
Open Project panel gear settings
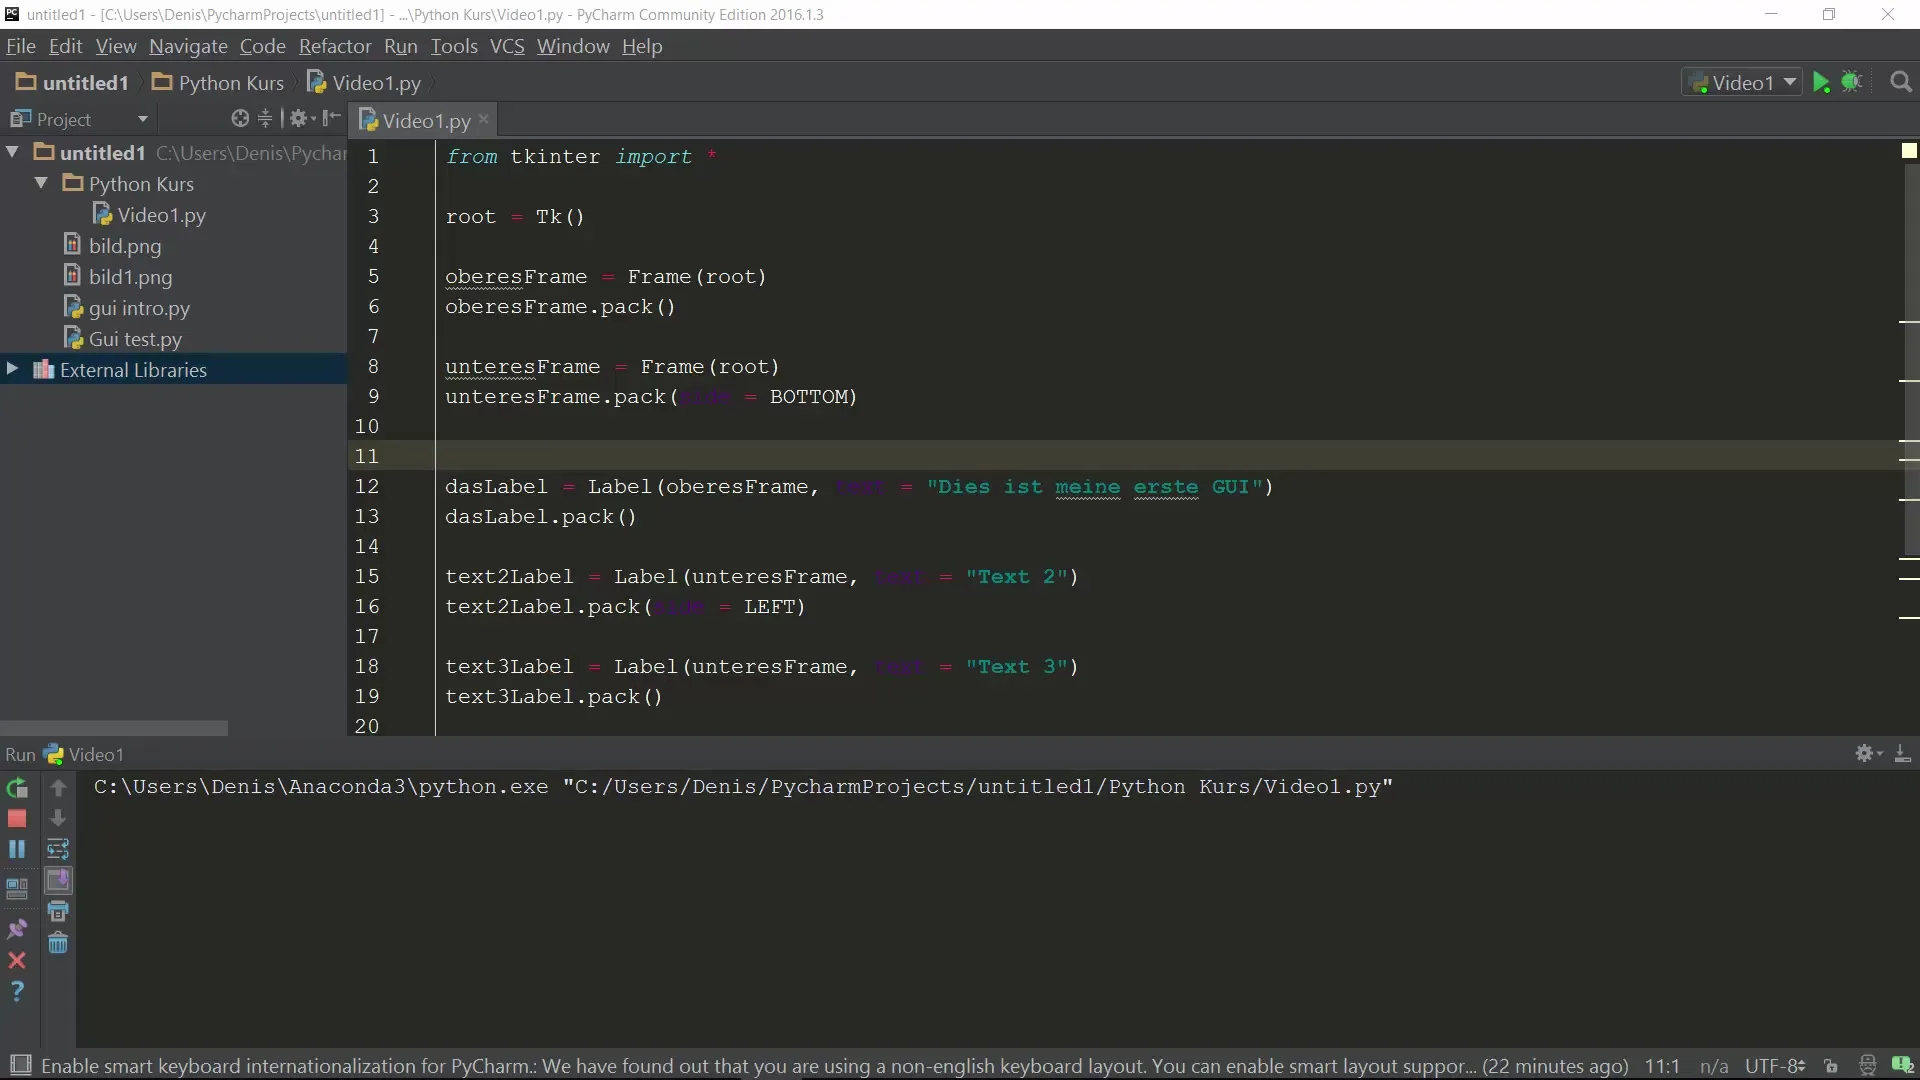point(302,119)
